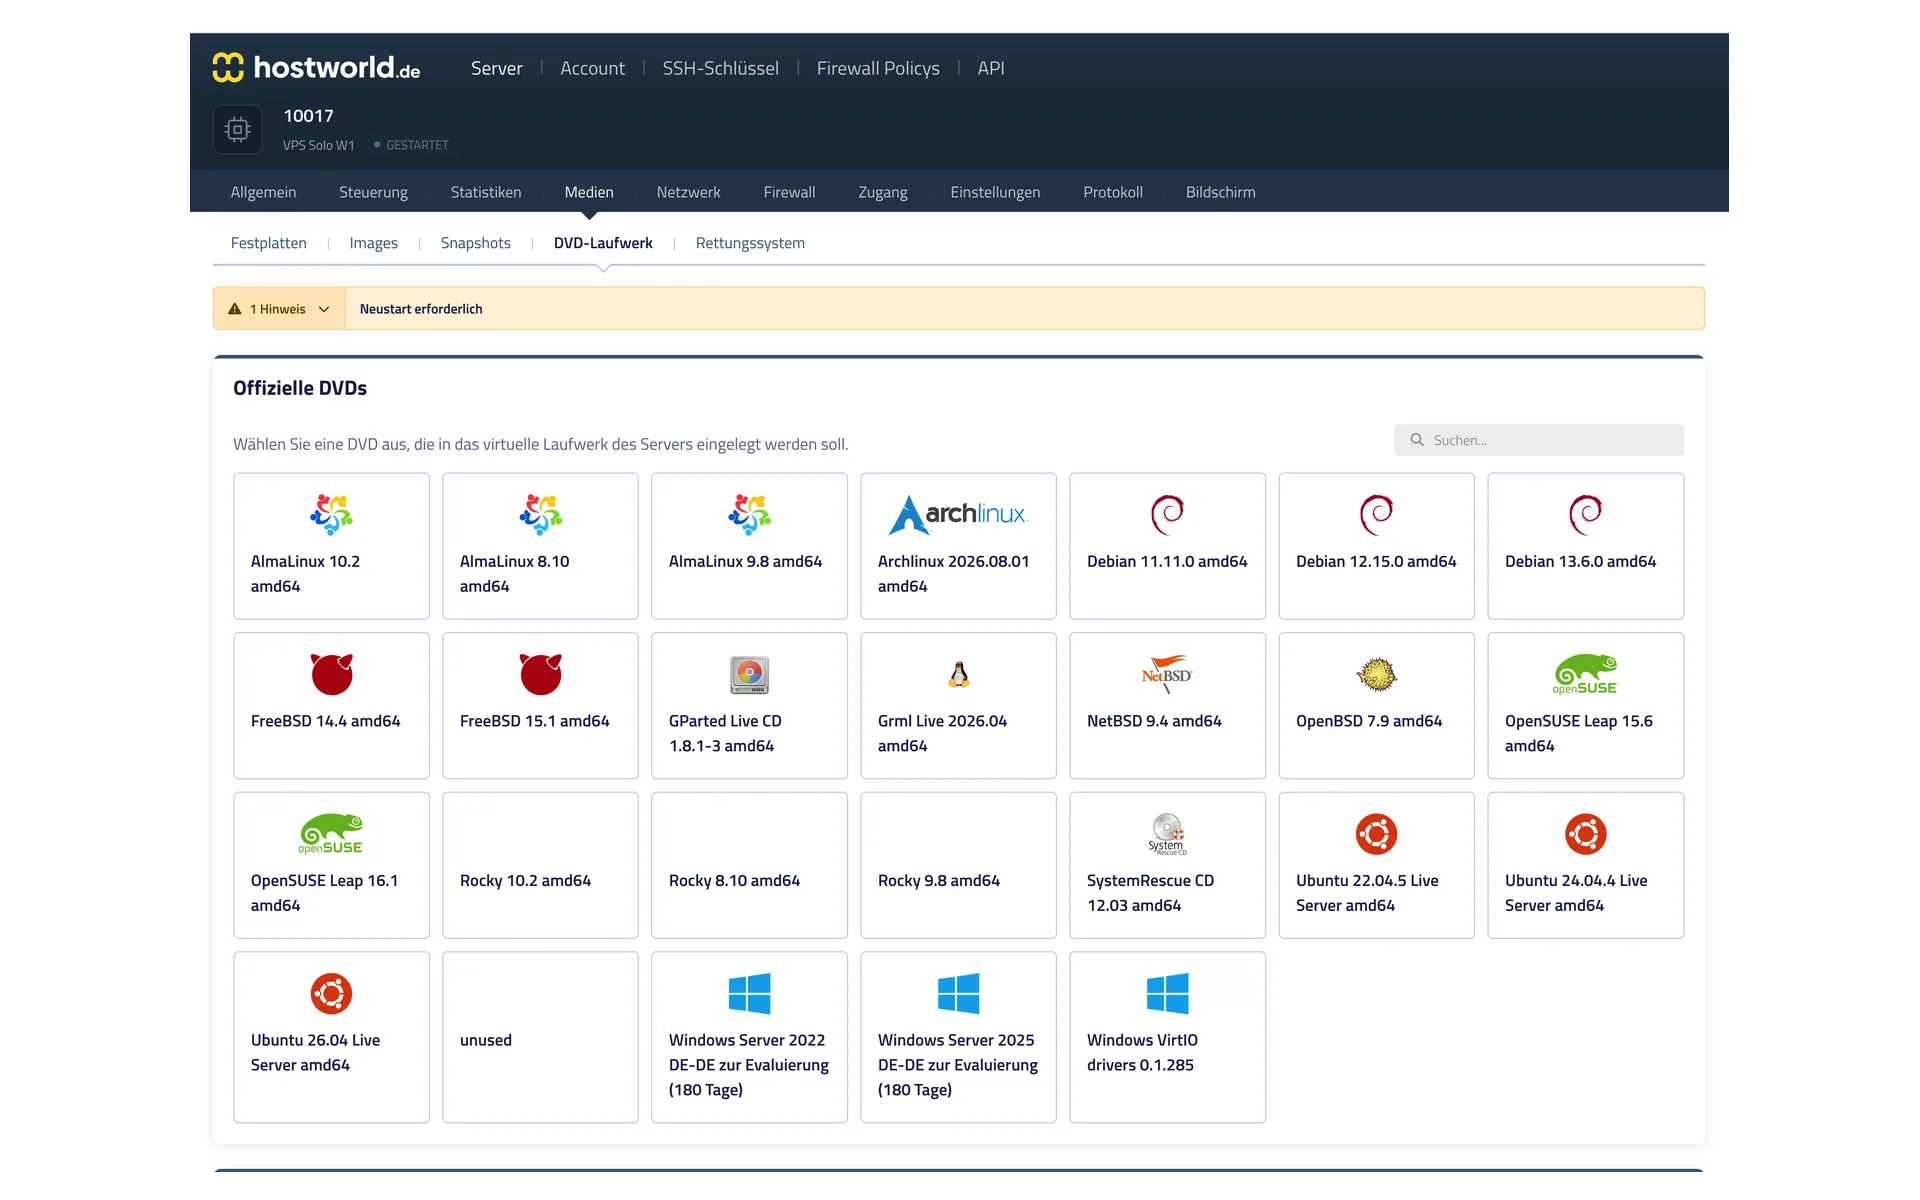
Task: Click the Ubuntu 24.04.4 logo icon
Action: click(x=1585, y=834)
